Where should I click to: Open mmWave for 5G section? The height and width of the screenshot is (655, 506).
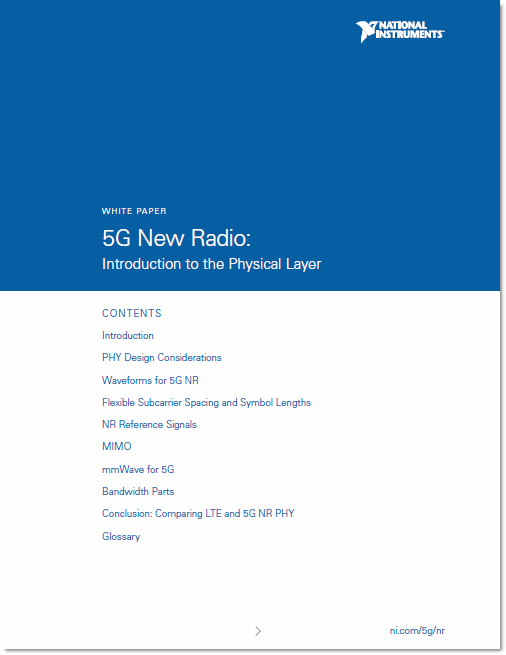click(x=138, y=470)
